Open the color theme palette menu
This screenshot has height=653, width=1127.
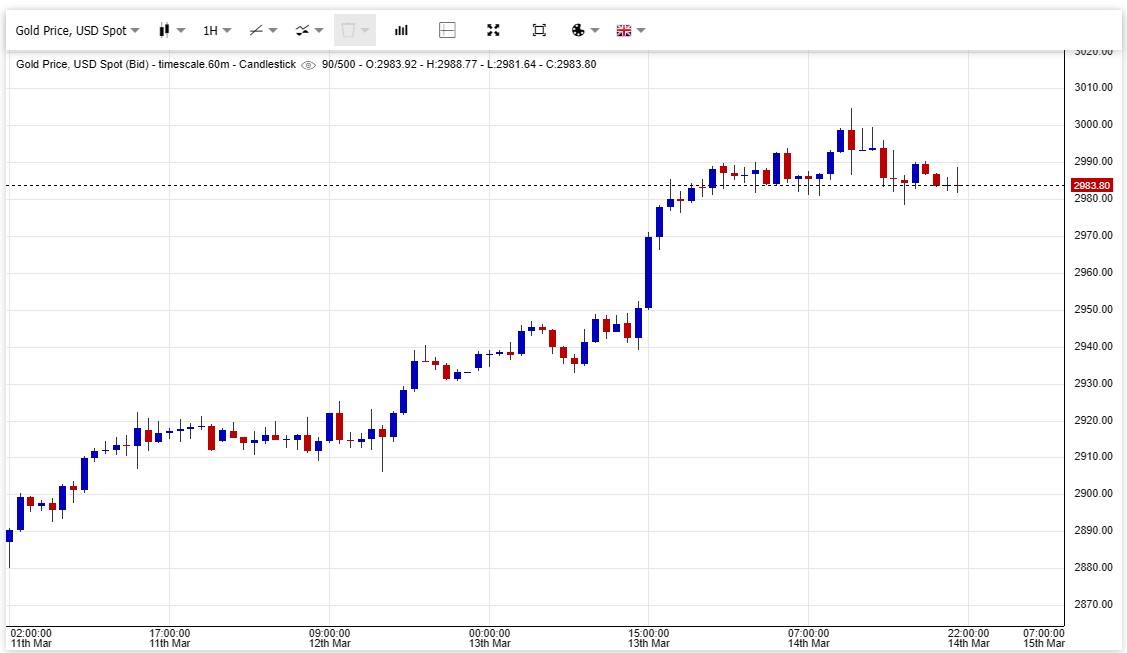click(584, 30)
